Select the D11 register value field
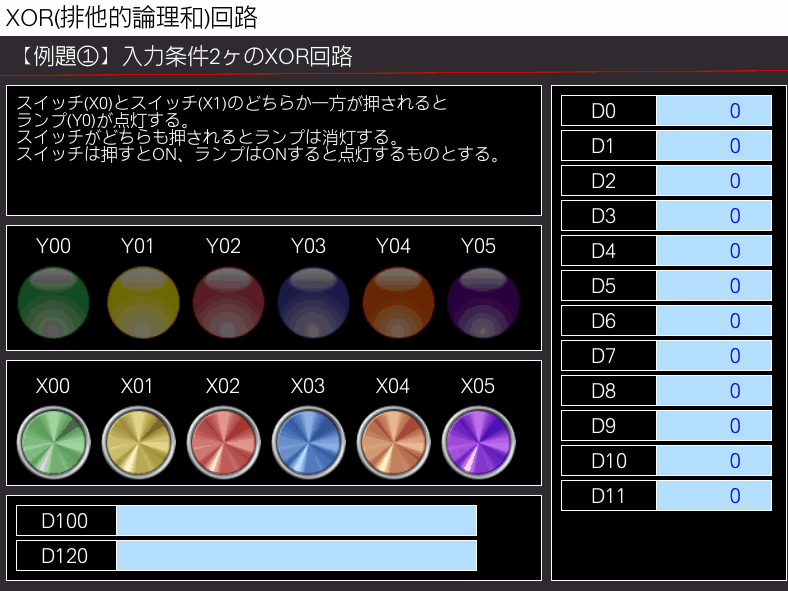Viewport: 788px width, 591px height. click(x=714, y=496)
